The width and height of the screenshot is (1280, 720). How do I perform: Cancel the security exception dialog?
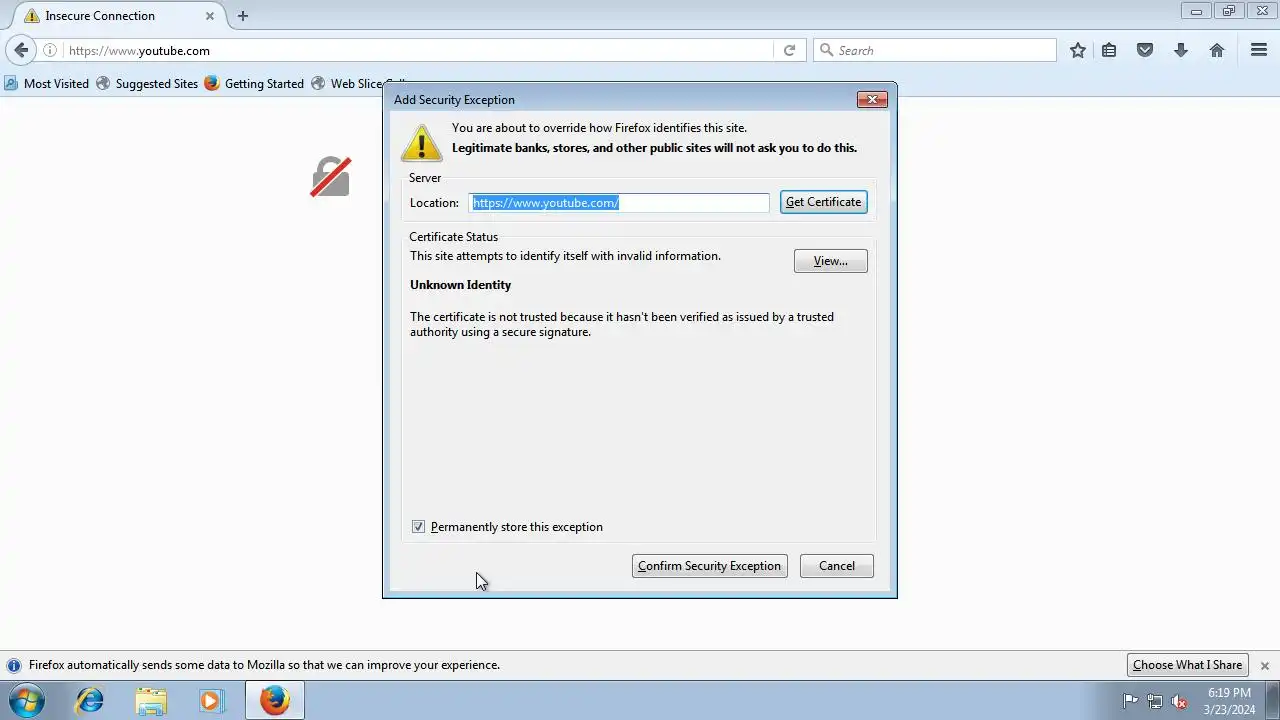click(837, 566)
